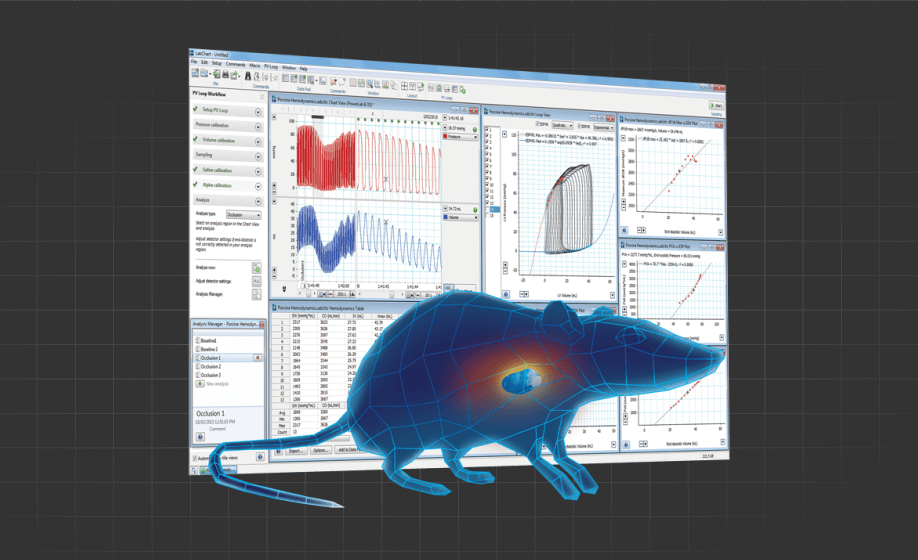Expand the Sampling workflow step
Screen dimensions: 918x560
click(258, 157)
